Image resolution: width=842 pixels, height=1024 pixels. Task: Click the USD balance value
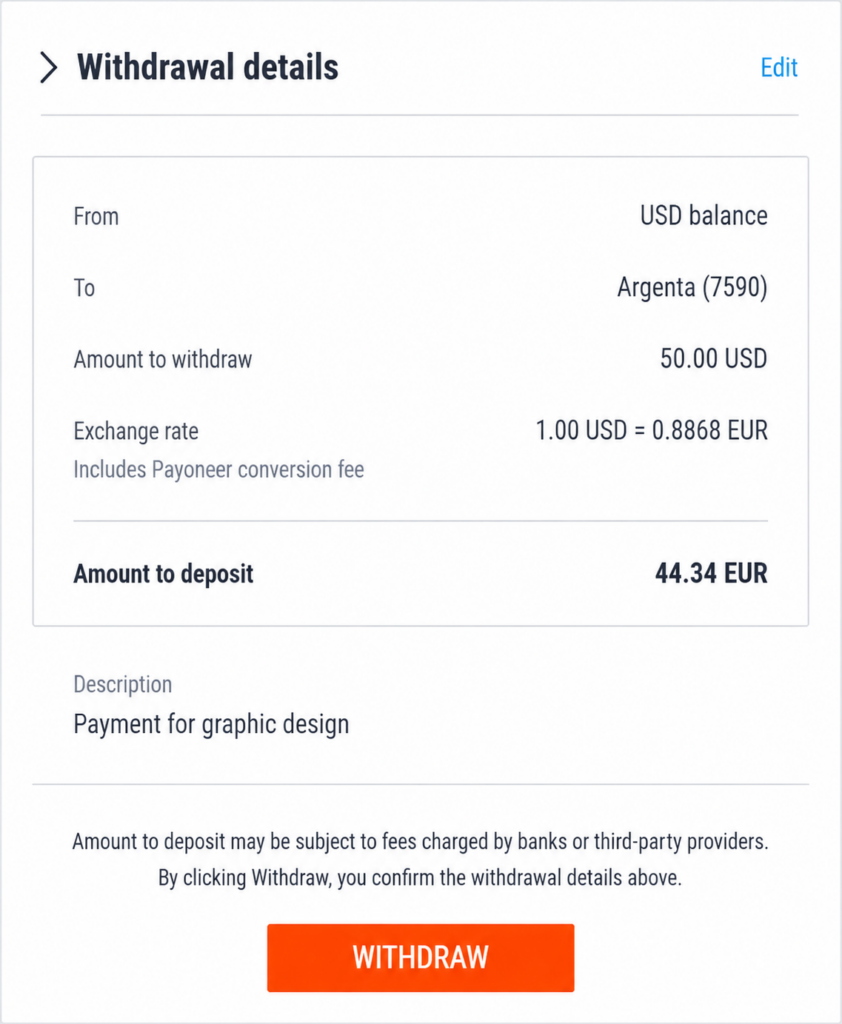(x=704, y=216)
